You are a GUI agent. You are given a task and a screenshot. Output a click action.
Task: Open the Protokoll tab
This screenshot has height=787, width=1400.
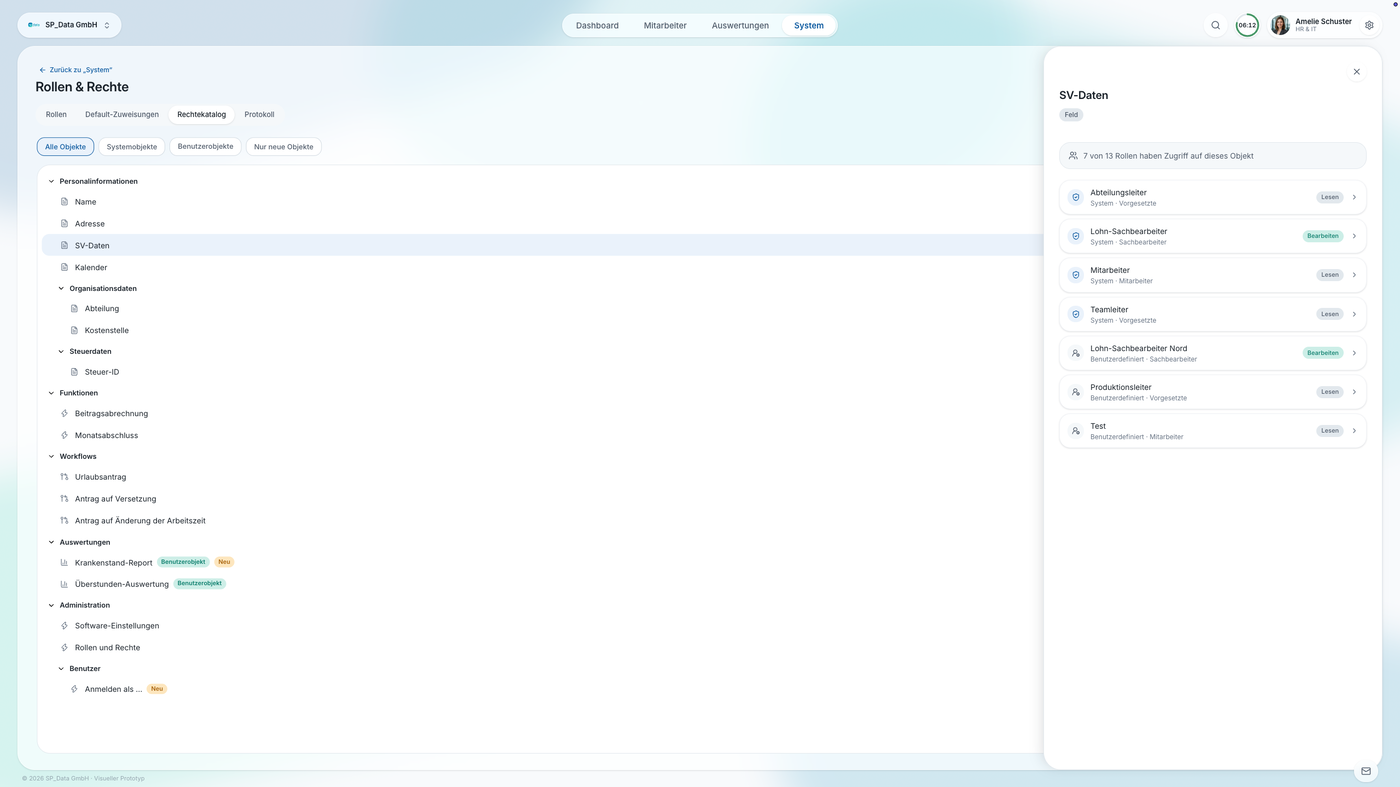click(259, 114)
